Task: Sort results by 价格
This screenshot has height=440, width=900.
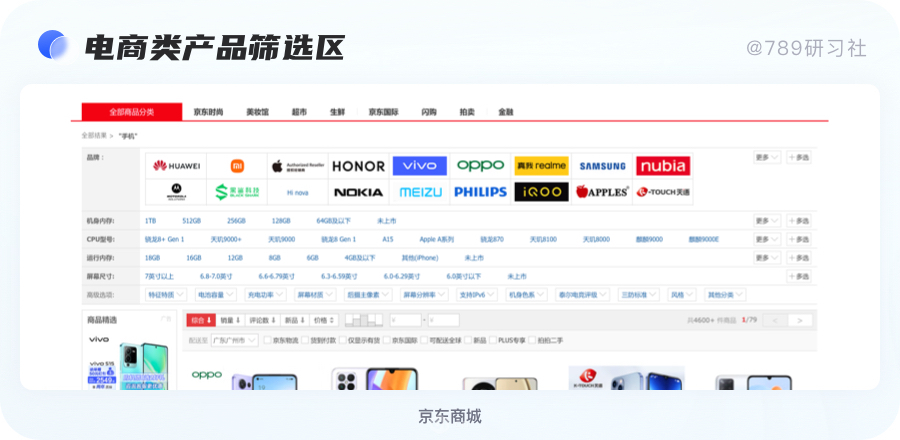Action: pos(324,320)
